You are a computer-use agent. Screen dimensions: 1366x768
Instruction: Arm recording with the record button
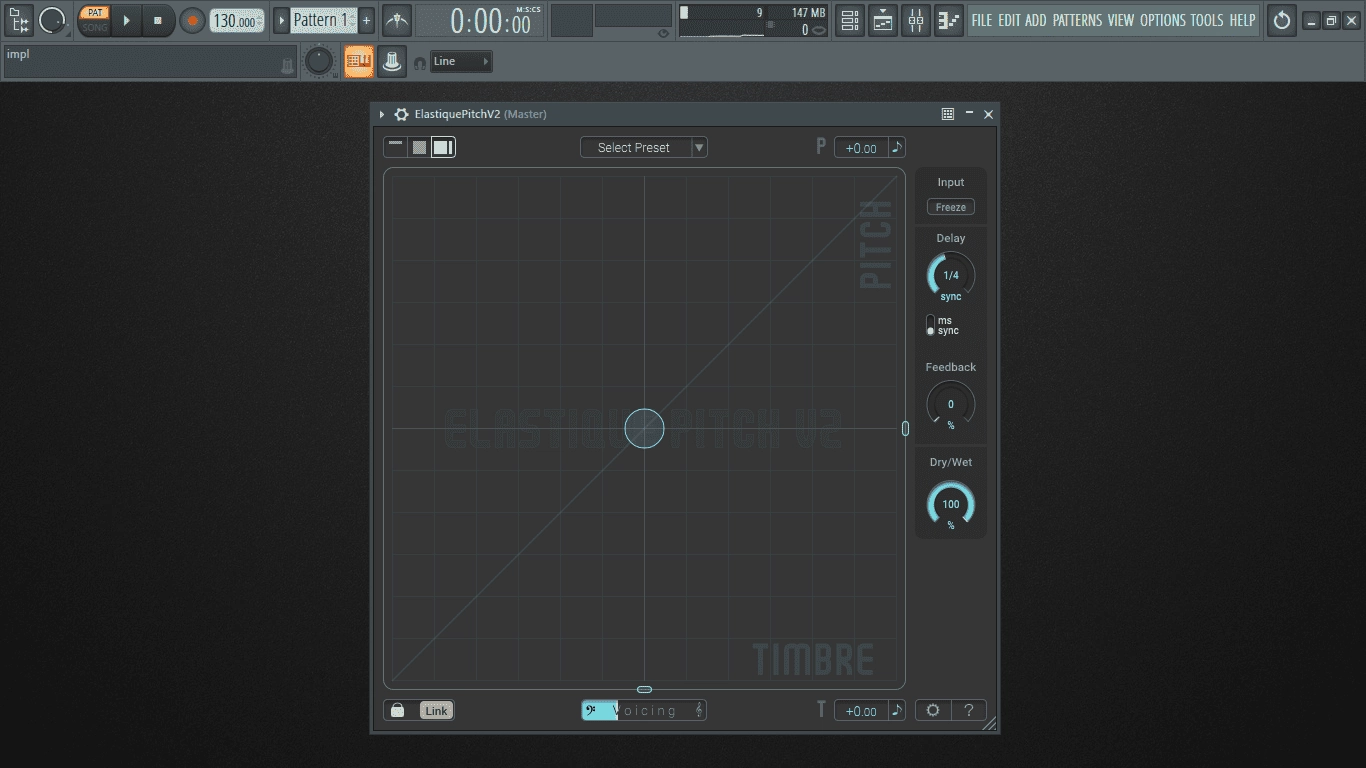coord(191,20)
